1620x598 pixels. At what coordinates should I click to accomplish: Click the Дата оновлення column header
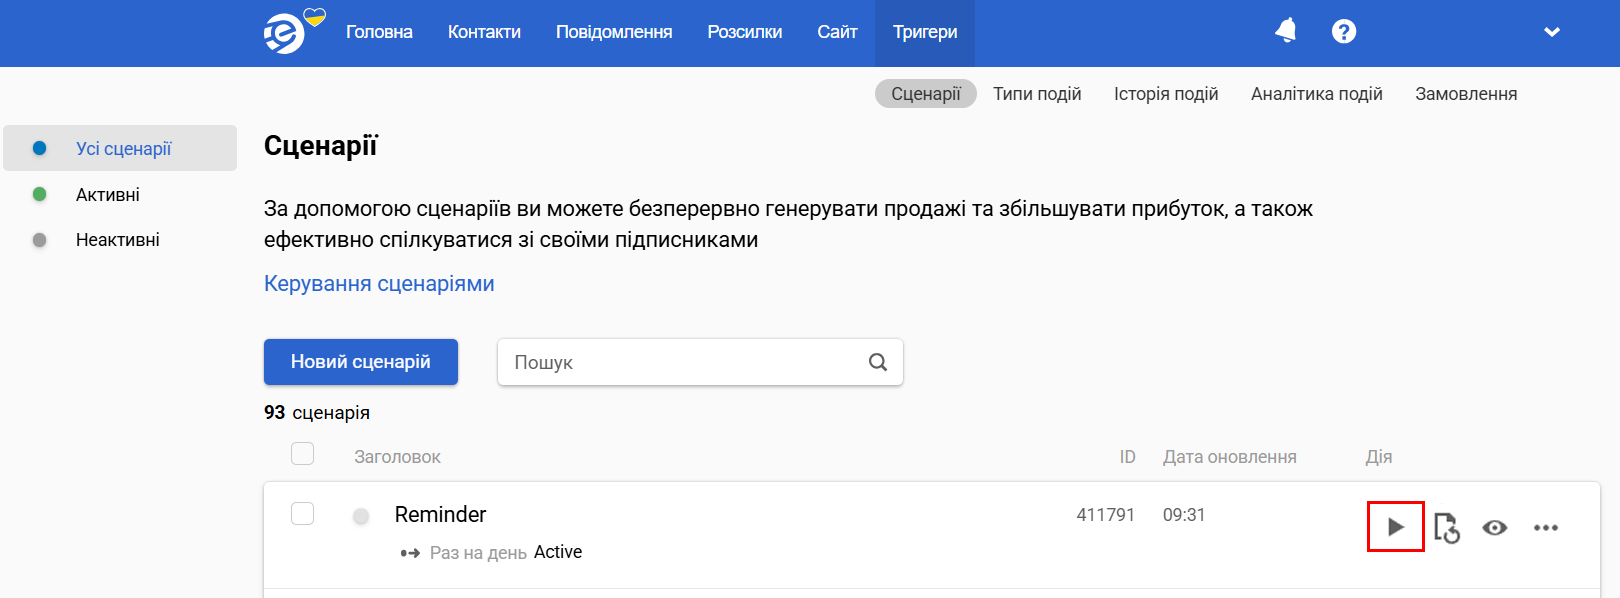1230,457
